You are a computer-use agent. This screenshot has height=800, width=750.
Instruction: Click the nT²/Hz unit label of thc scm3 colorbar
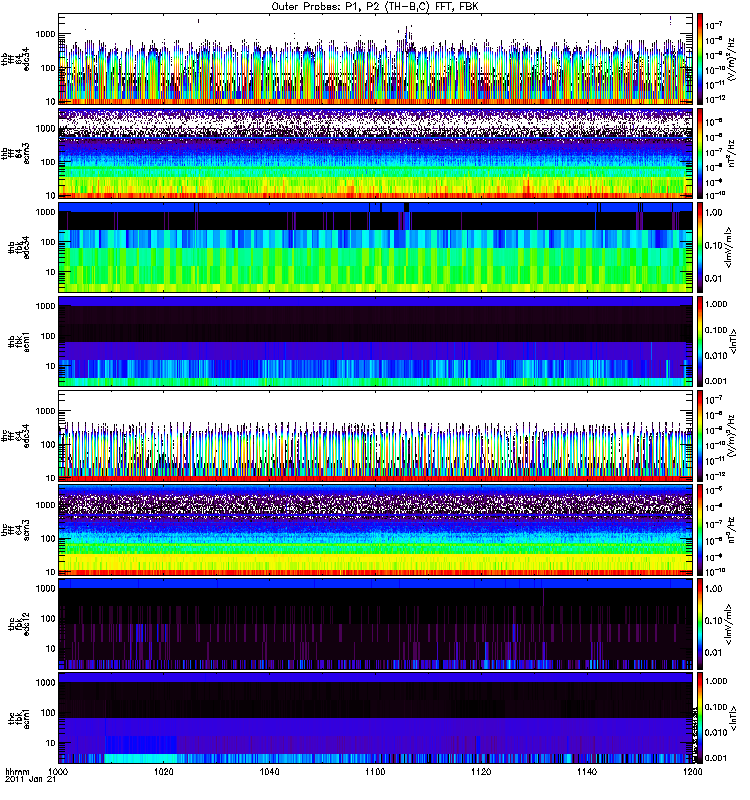tap(732, 530)
